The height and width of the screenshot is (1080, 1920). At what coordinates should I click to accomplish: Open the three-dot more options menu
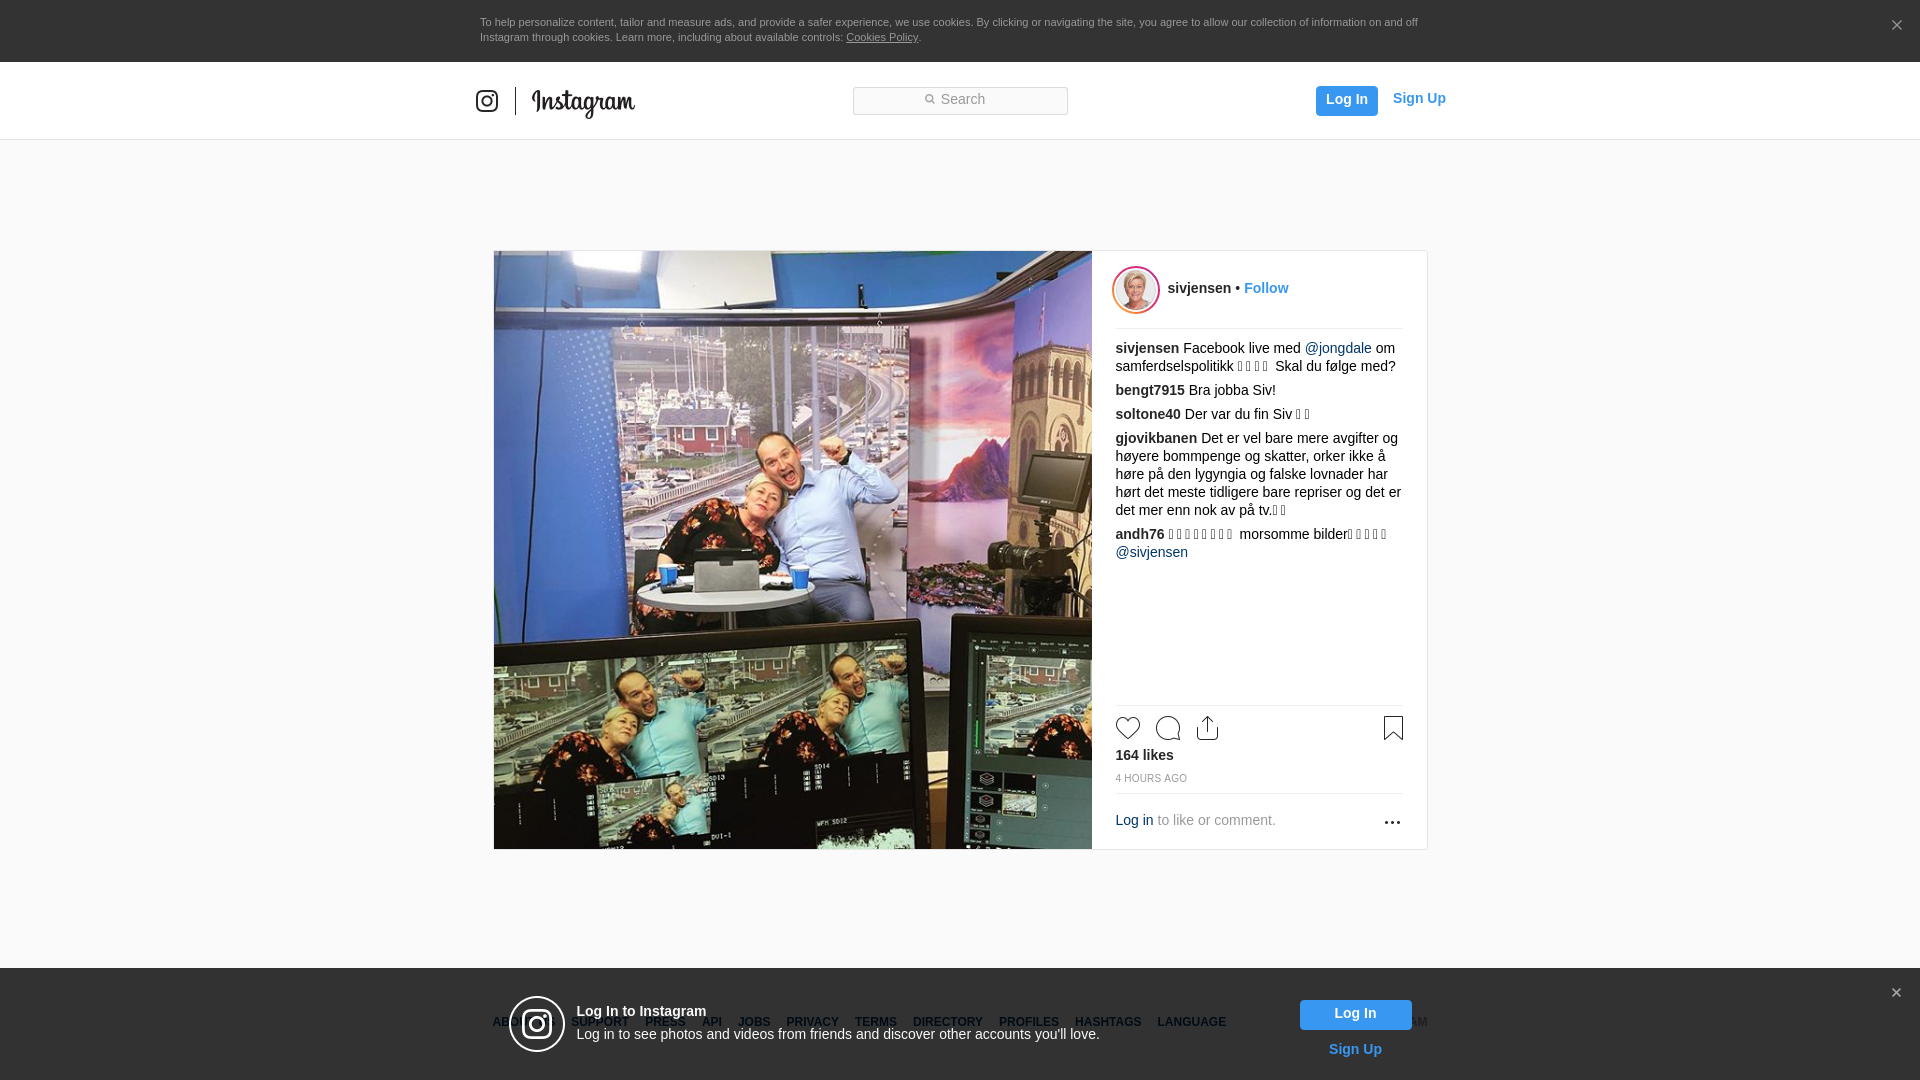point(1392,822)
